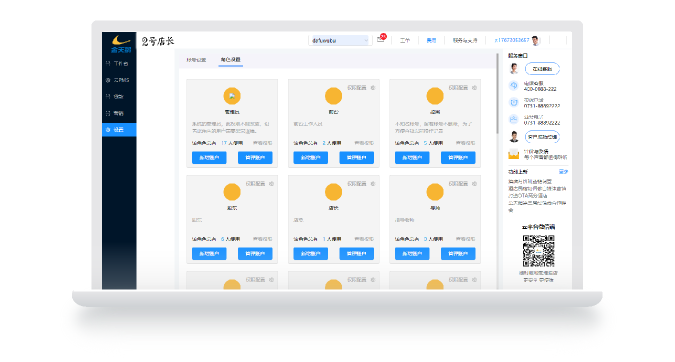Screen dimensions: 675x362
Task: Click the vertical scrollbar beside the role cards
Action: click(x=497, y=93)
